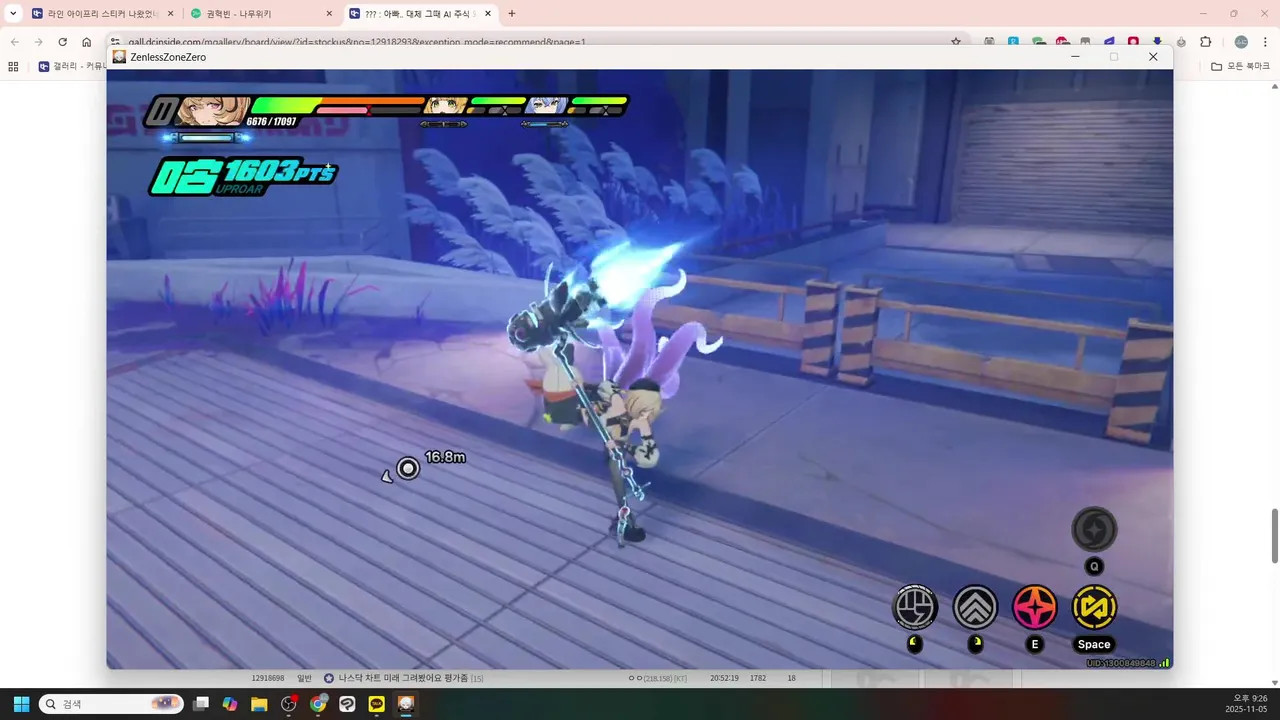Image resolution: width=1280 pixels, height=720 pixels.
Task: Click the taskbar search box 검색
Action: pos(111,704)
